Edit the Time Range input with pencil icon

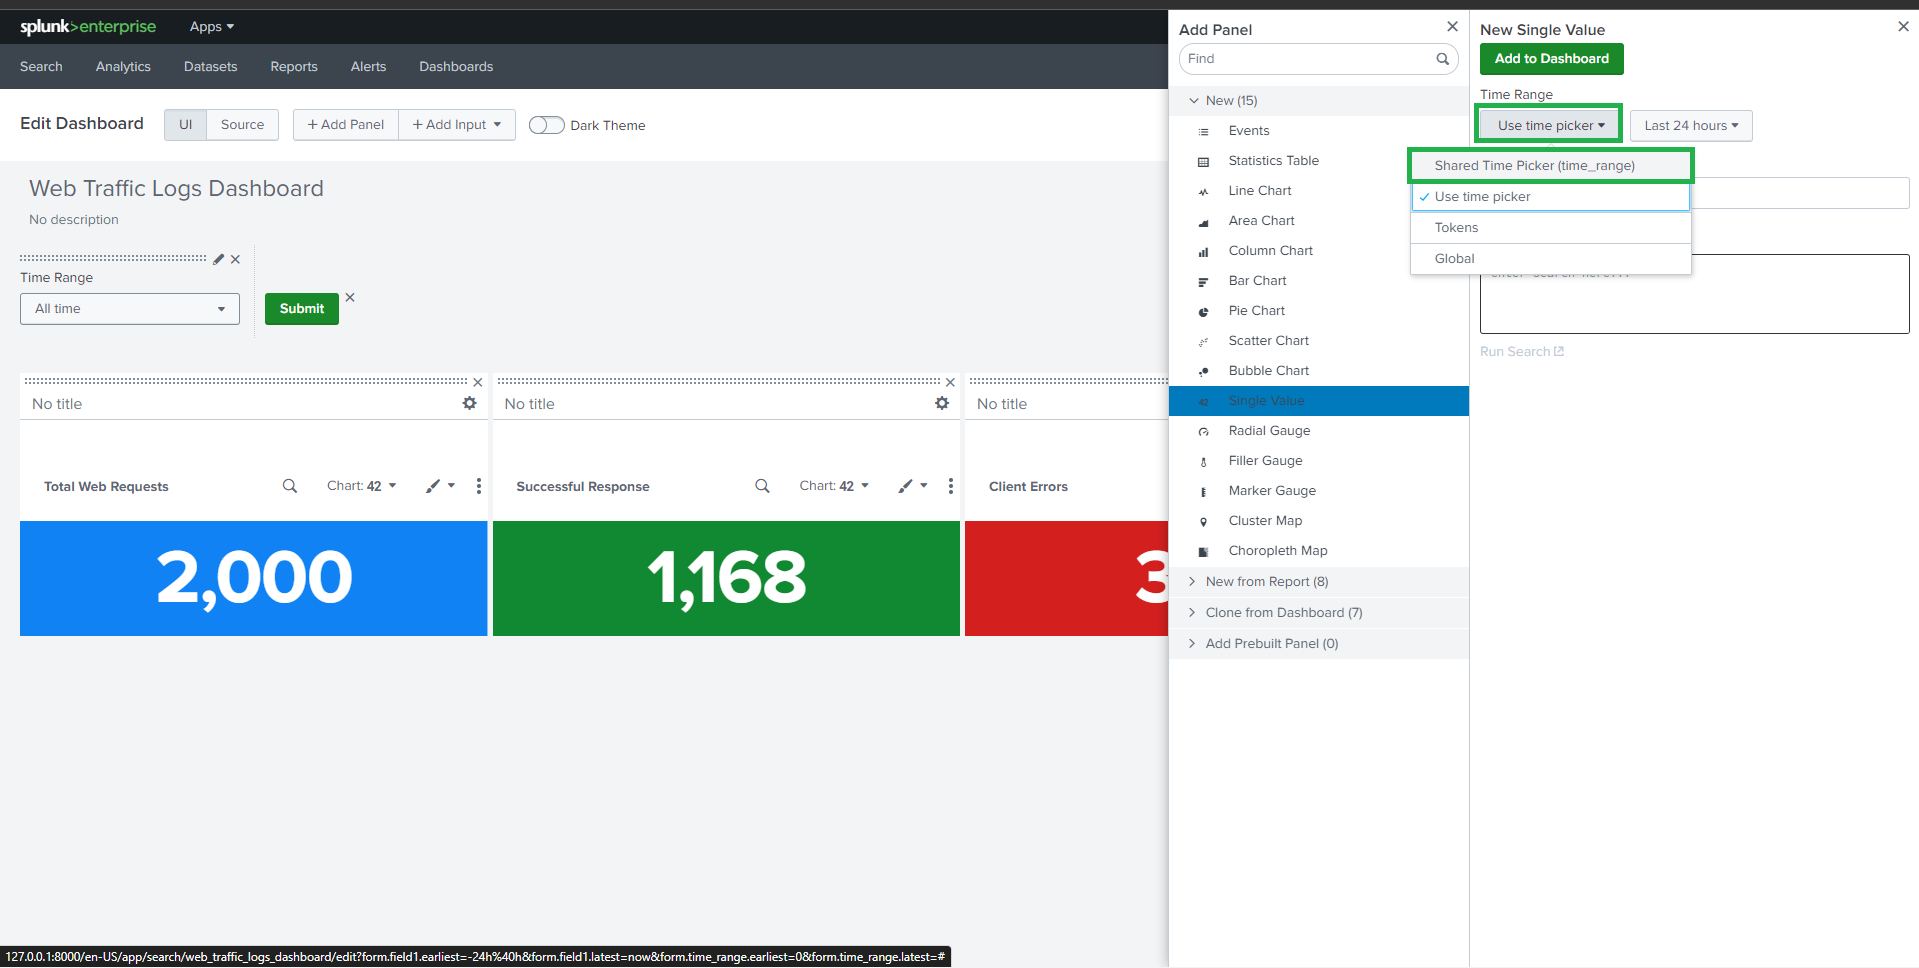219,259
